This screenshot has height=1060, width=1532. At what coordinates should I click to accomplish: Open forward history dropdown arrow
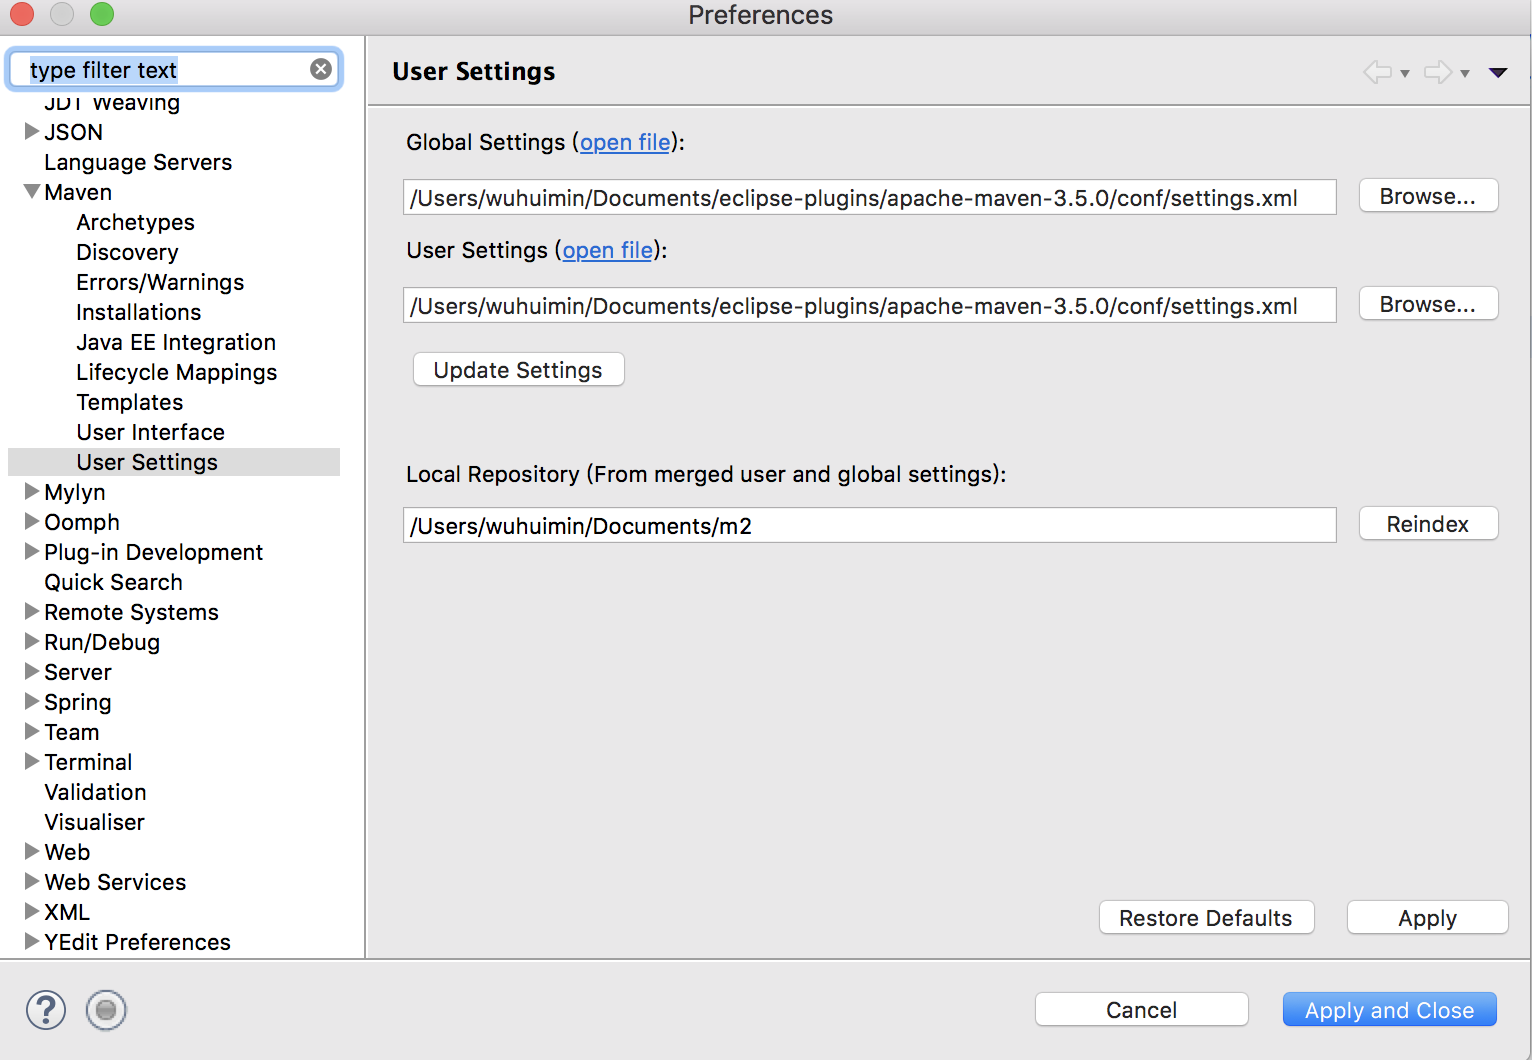[1465, 73]
